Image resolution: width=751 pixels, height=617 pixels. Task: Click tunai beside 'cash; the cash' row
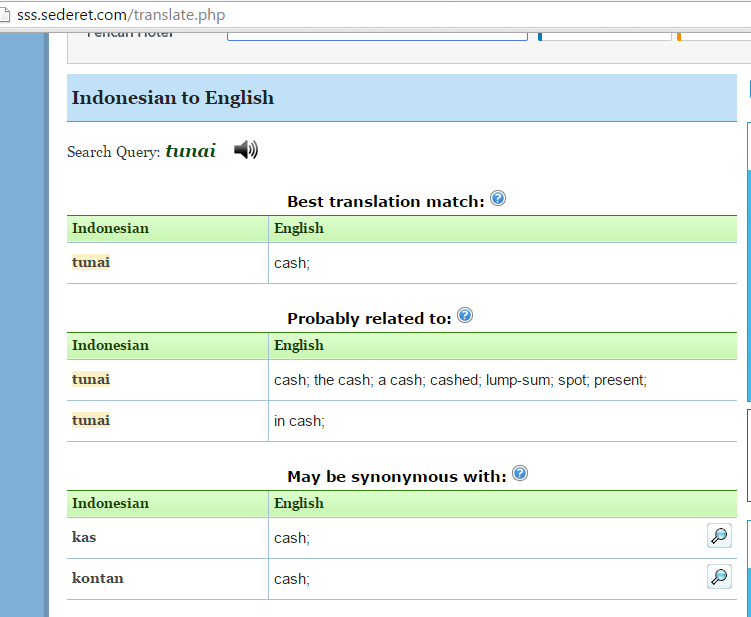coord(91,380)
